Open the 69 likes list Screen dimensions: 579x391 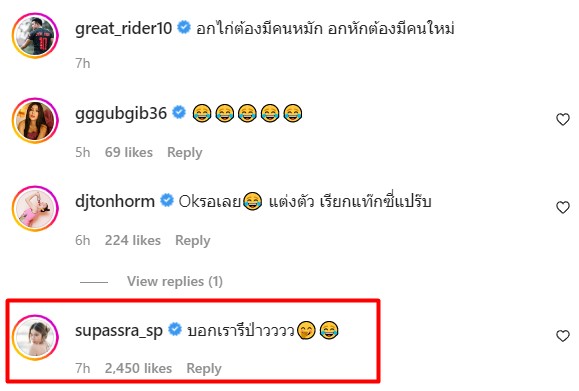129,152
